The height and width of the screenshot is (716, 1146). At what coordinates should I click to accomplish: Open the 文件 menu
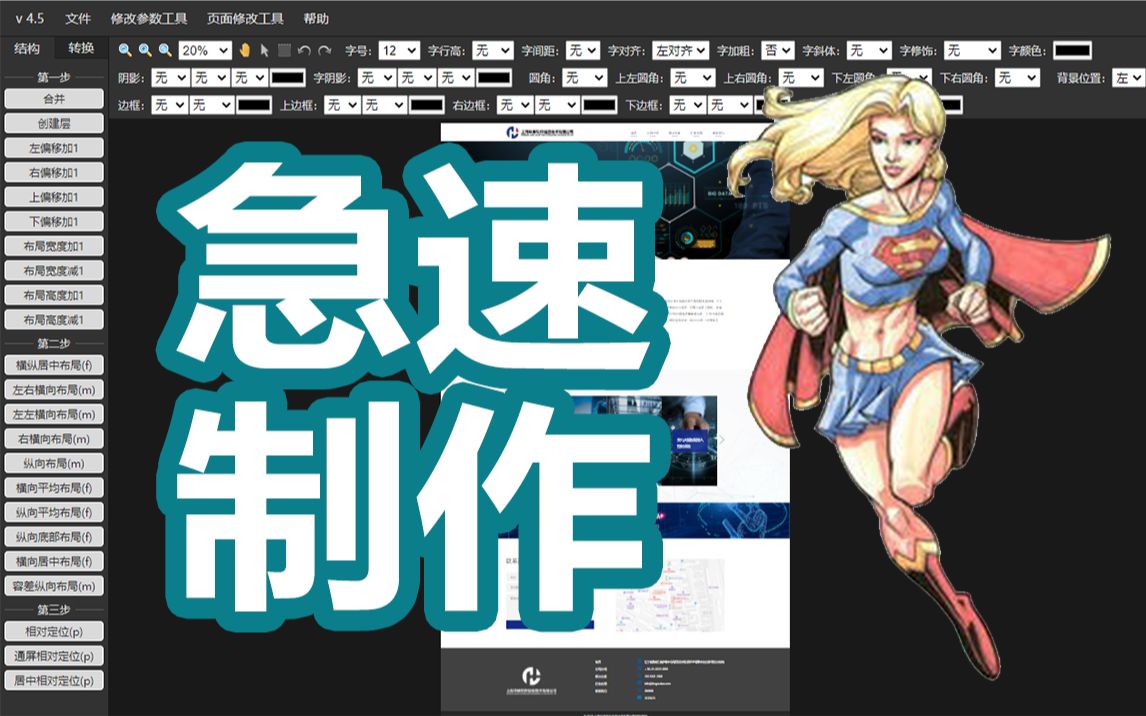(80, 17)
